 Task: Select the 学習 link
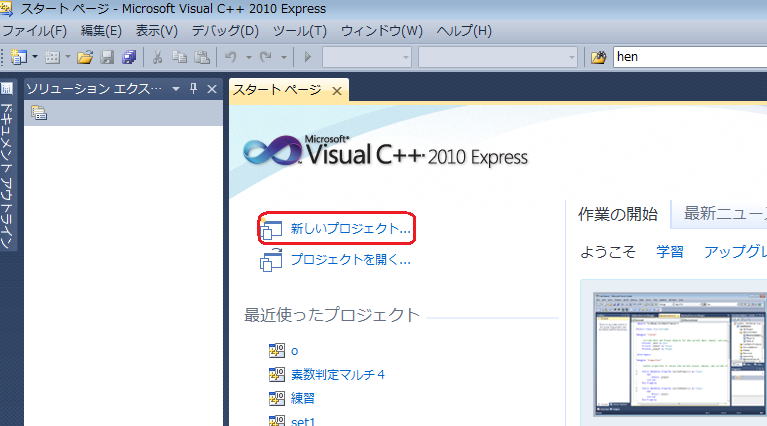[x=670, y=252]
